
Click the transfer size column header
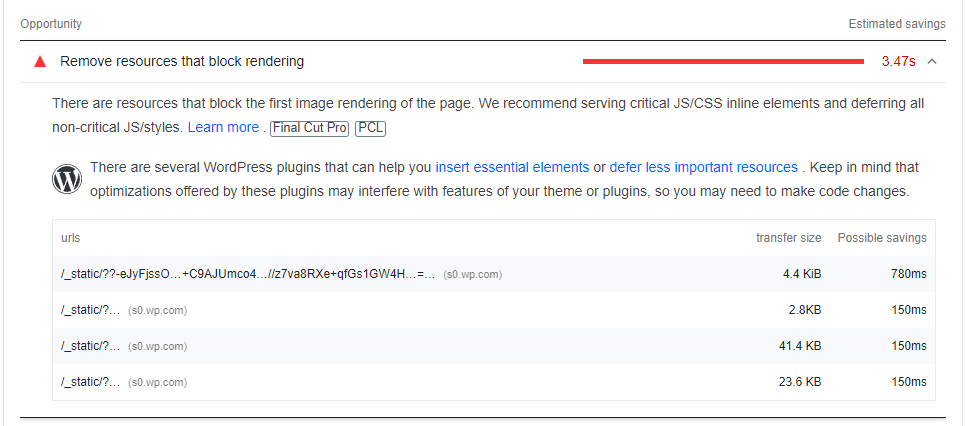(x=788, y=238)
